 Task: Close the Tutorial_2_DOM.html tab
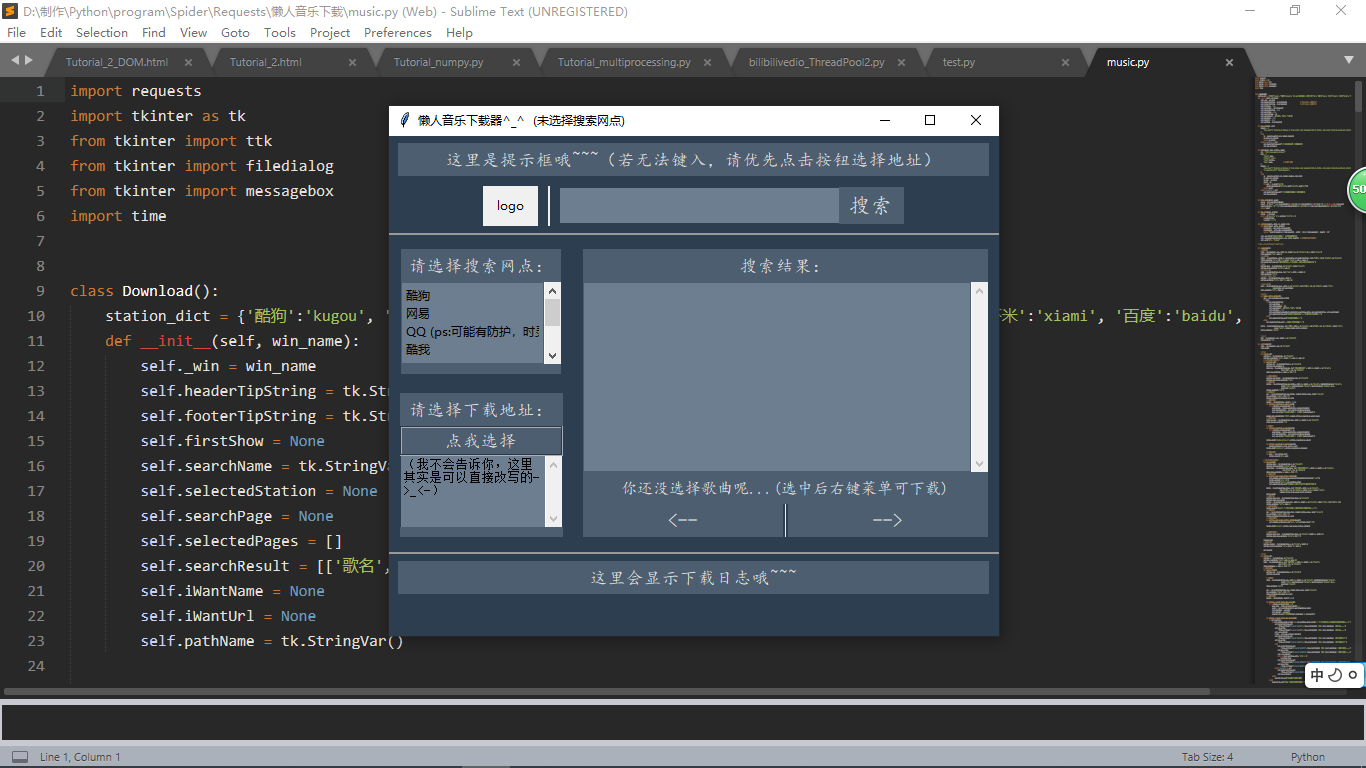click(188, 62)
